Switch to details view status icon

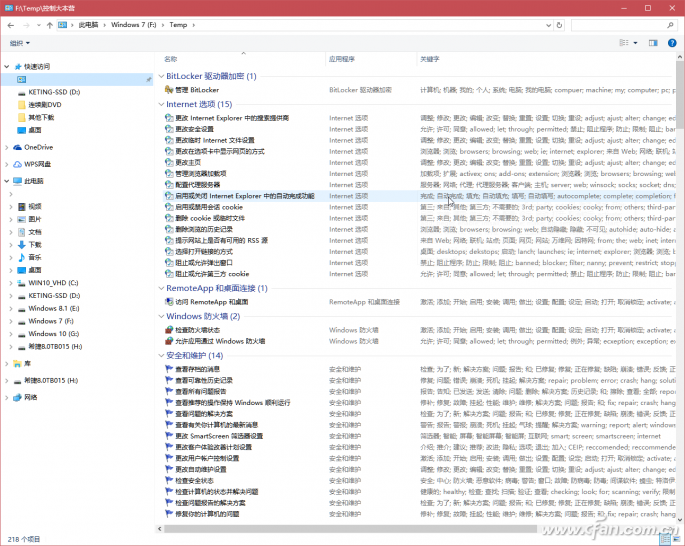tap(665, 539)
